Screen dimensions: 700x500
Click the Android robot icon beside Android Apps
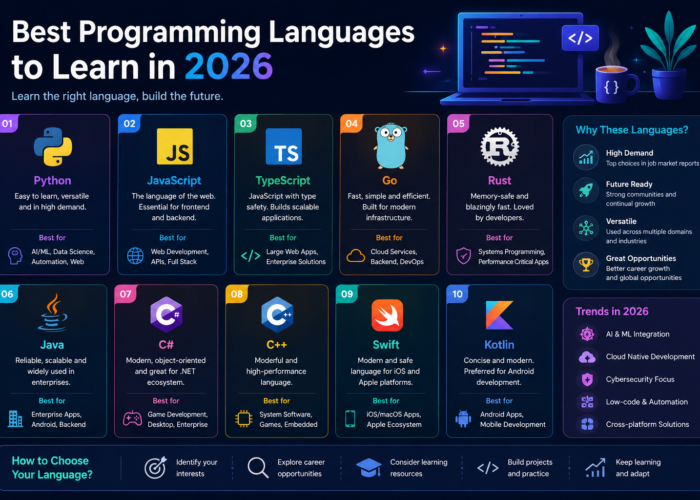click(x=463, y=419)
